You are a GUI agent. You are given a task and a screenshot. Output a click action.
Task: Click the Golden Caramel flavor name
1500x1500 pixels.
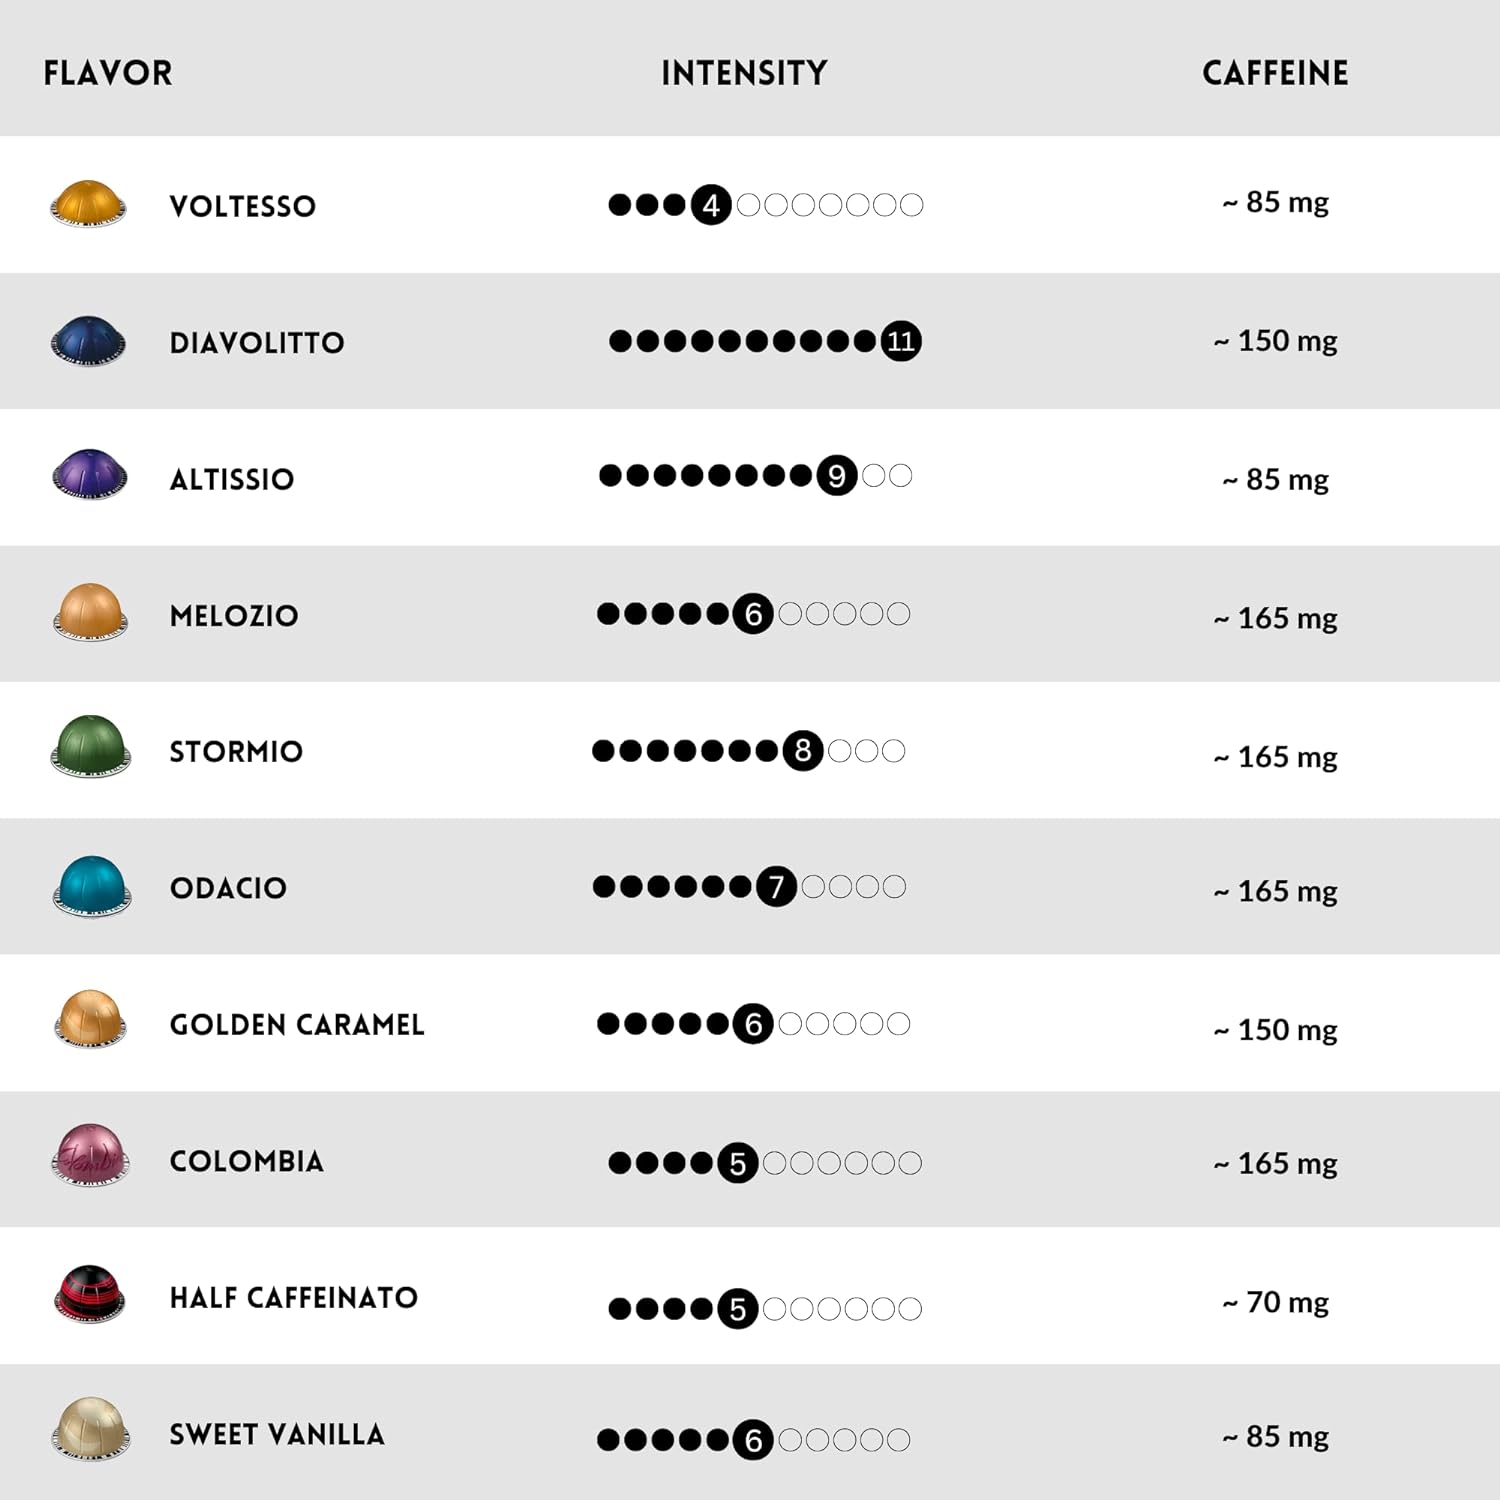[297, 1024]
